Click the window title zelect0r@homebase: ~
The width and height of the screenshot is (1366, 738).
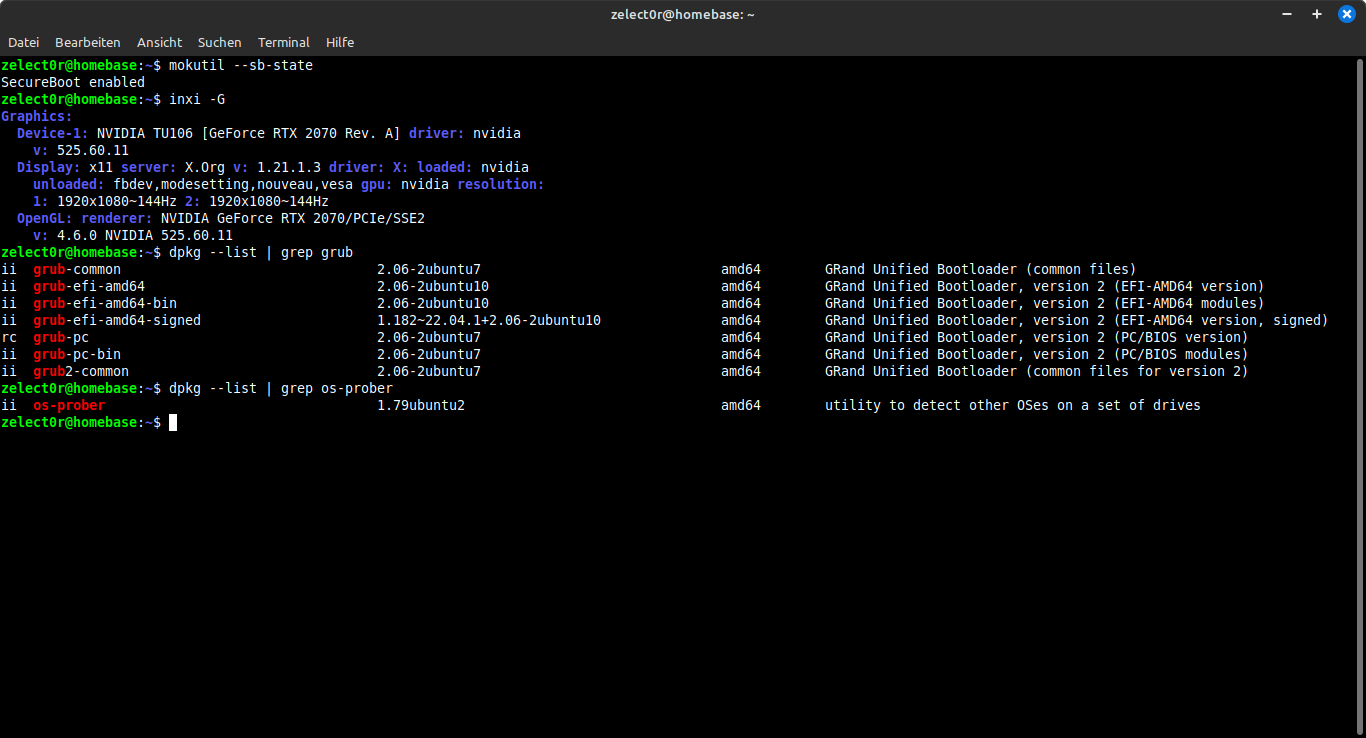[683, 14]
